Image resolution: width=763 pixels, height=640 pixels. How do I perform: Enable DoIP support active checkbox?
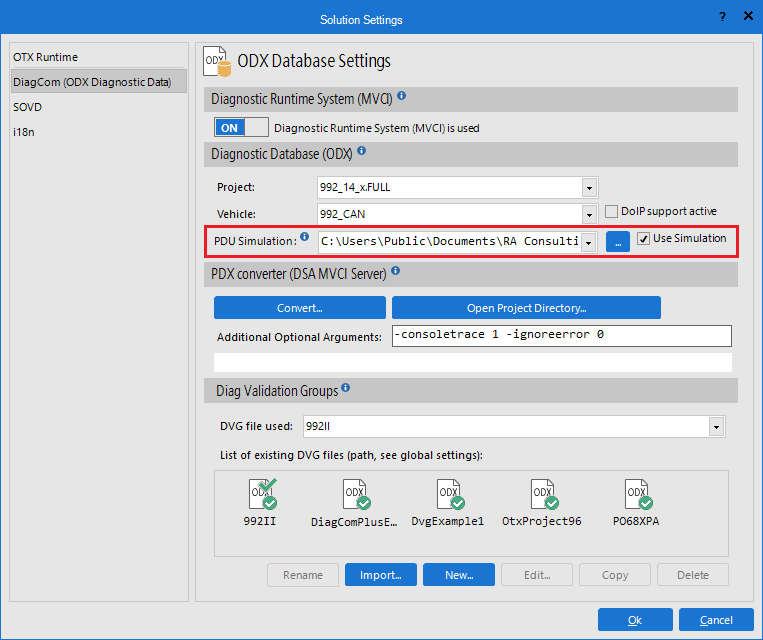tap(611, 212)
